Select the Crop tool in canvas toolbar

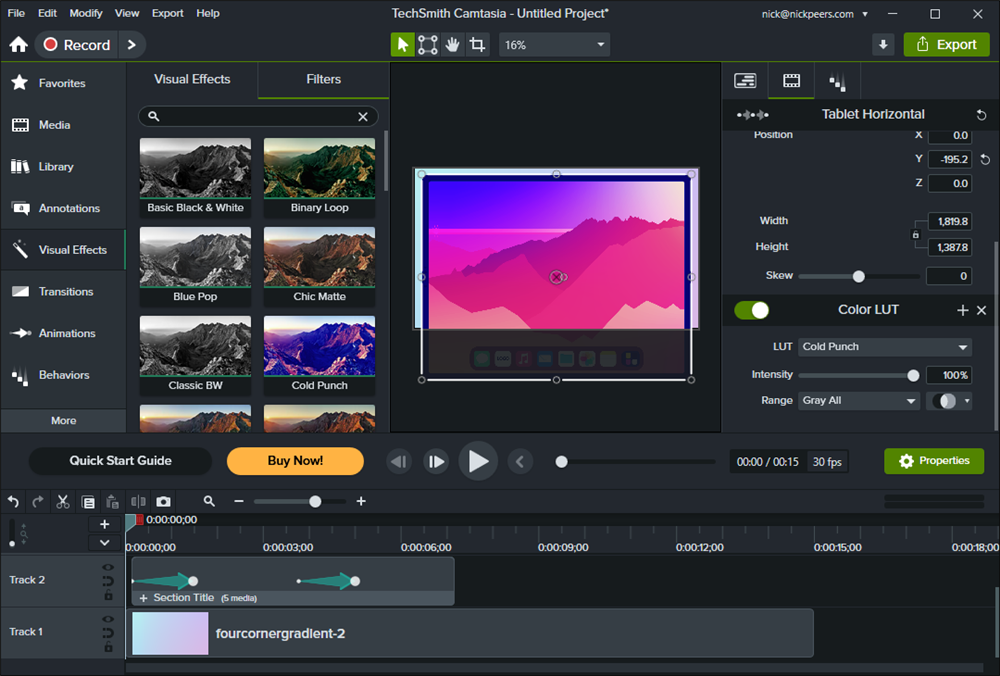coord(478,45)
